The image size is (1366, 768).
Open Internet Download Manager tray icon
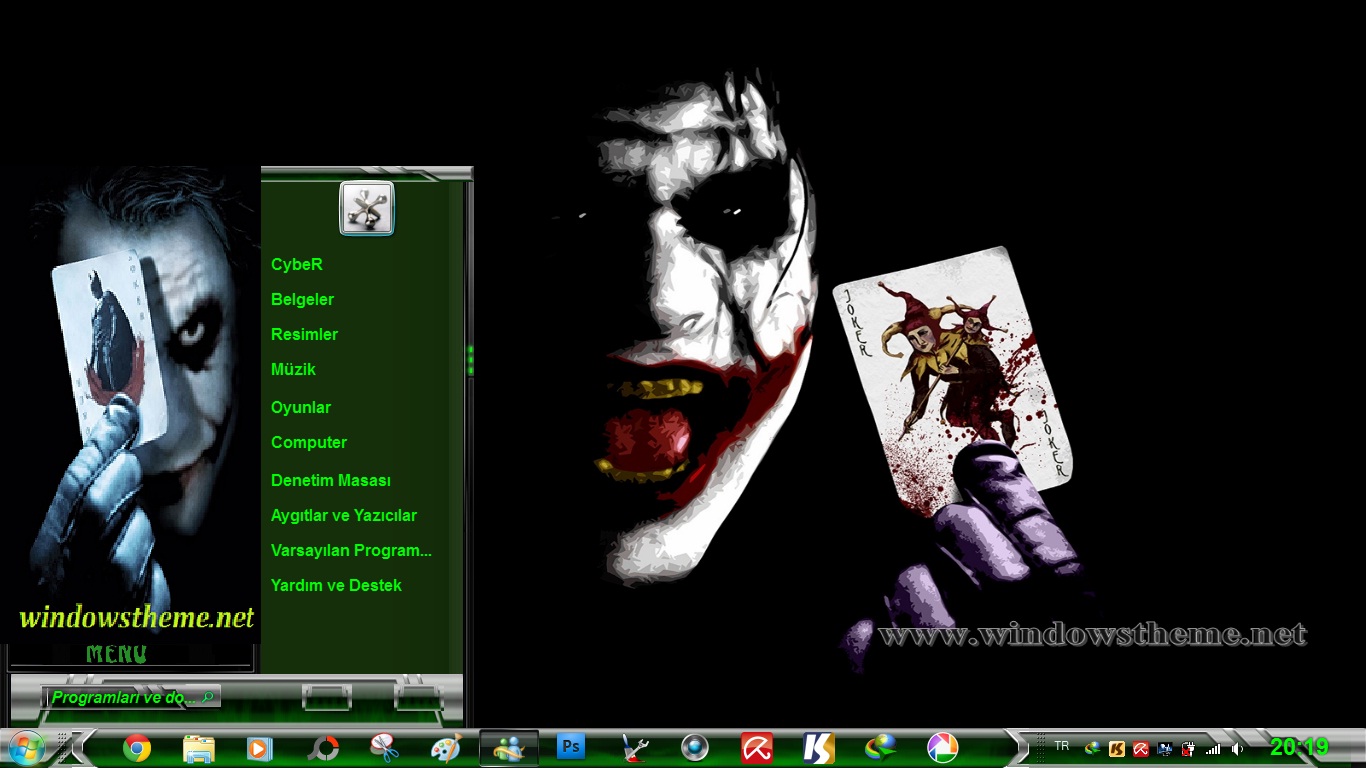tap(1093, 748)
